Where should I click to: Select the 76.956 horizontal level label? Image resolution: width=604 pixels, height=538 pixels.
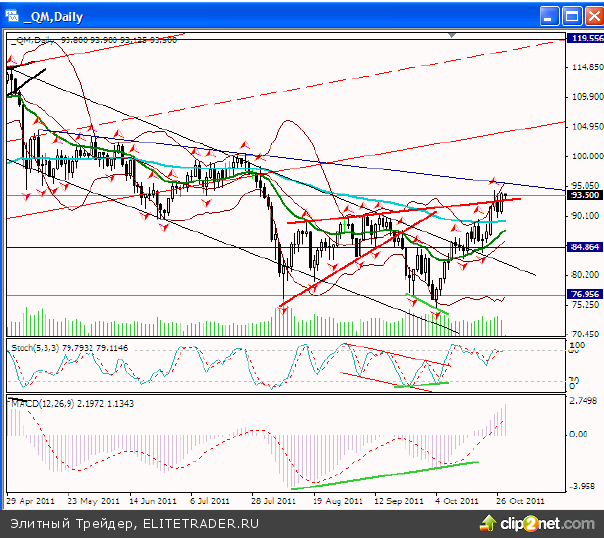coord(583,294)
